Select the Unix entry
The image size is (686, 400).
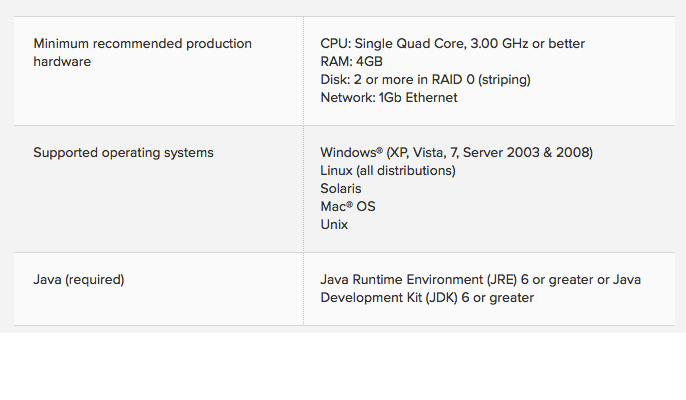coord(334,225)
